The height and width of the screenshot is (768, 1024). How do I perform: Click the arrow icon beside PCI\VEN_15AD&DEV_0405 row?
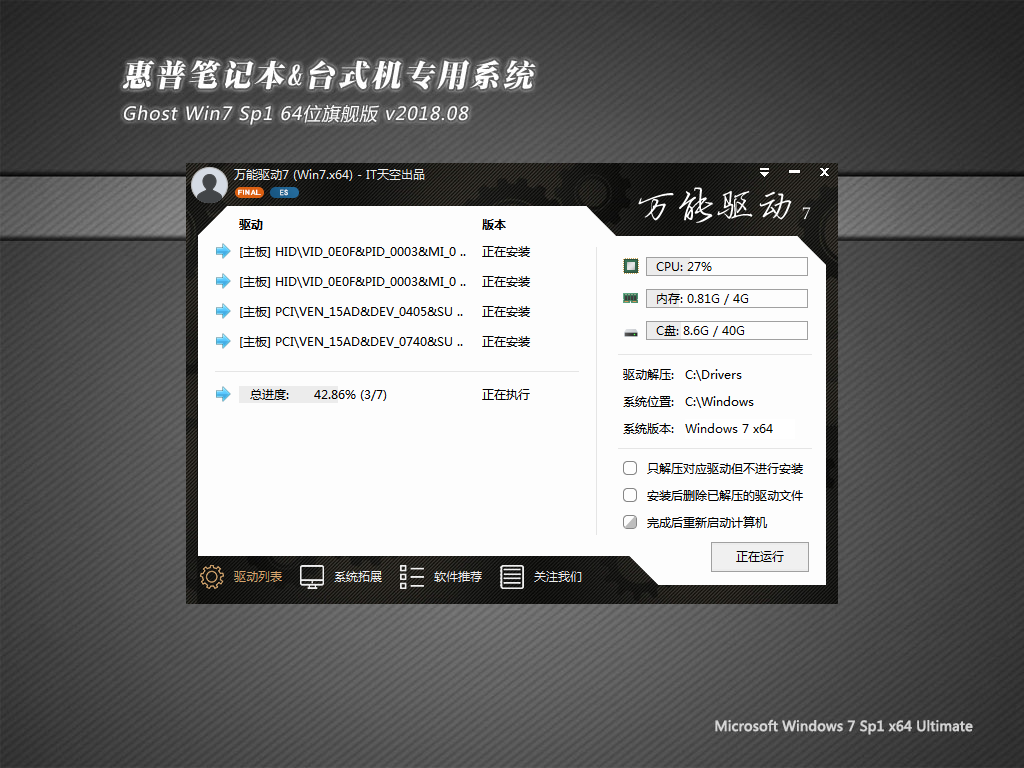click(x=223, y=312)
